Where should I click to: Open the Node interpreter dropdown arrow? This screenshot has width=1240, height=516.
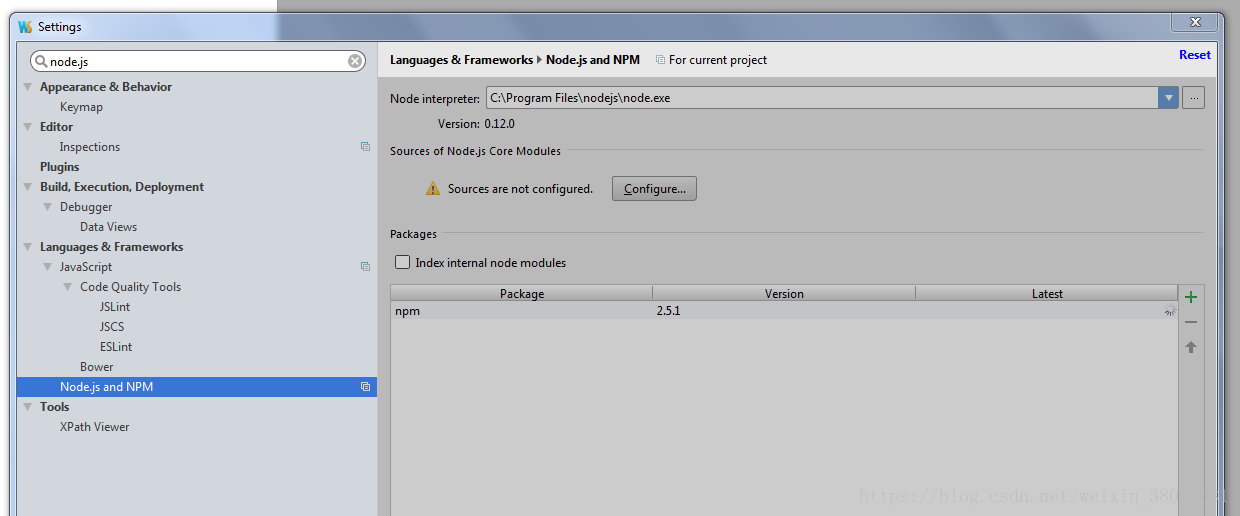[1168, 98]
